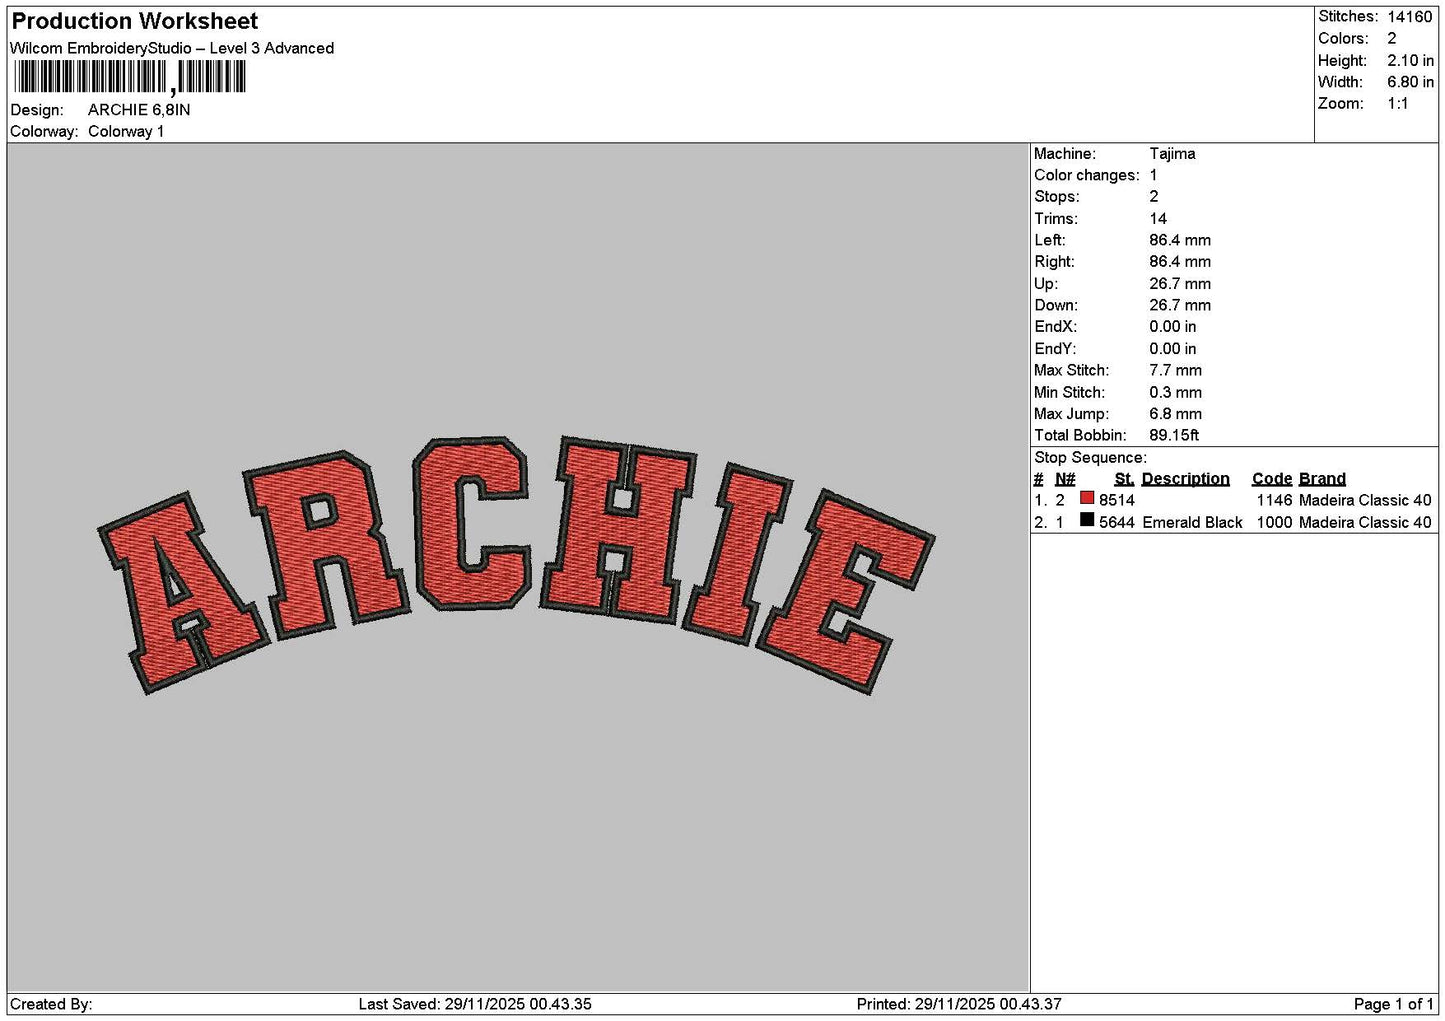The image size is (1445, 1021).
Task: Click the ARCHIE embroidery design preview
Action: [516, 565]
